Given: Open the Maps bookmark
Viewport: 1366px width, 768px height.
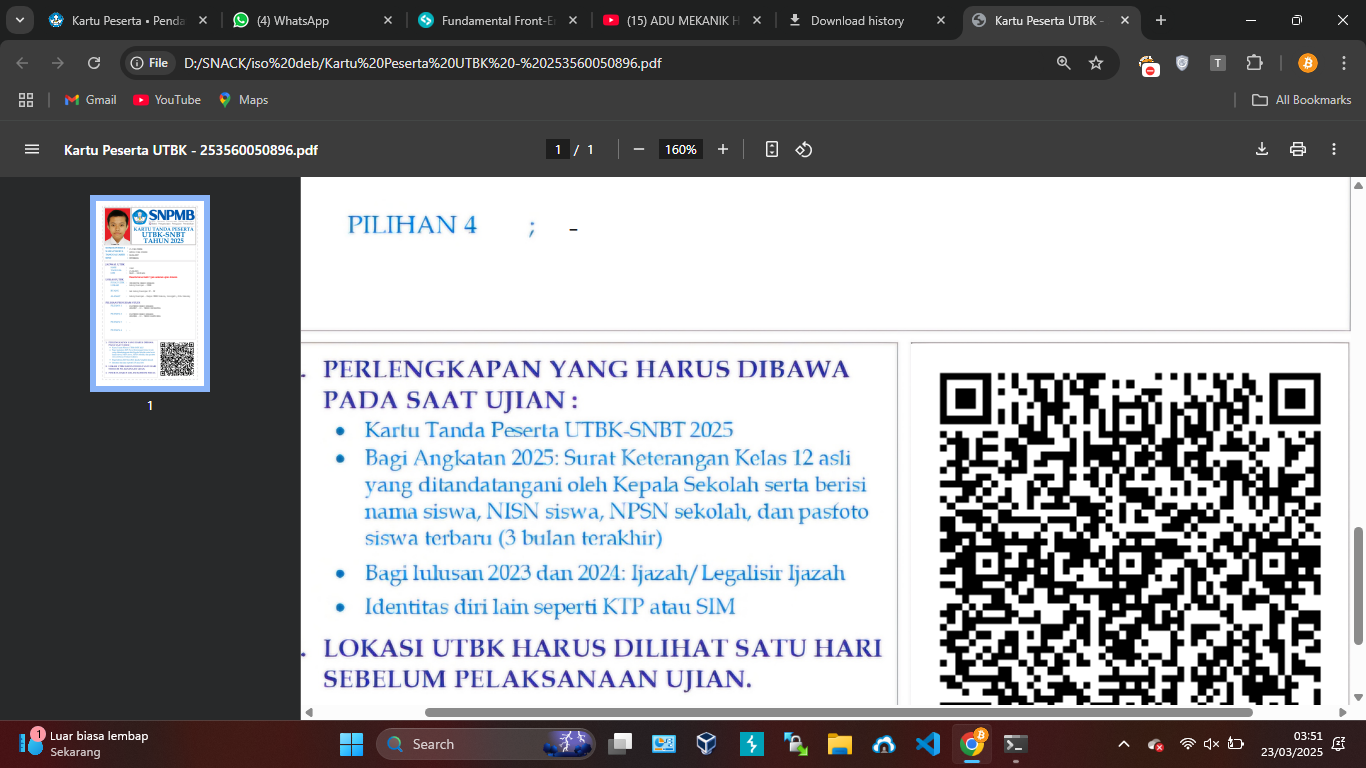Looking at the screenshot, I should point(243,100).
